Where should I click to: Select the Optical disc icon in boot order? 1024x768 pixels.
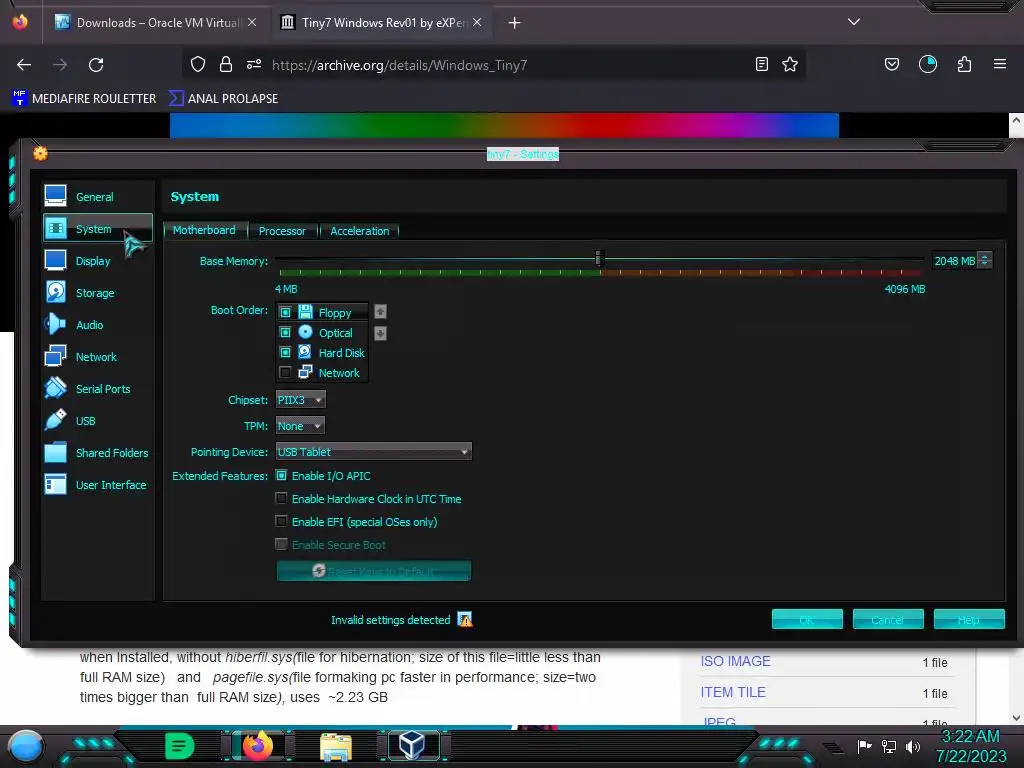tap(305, 332)
